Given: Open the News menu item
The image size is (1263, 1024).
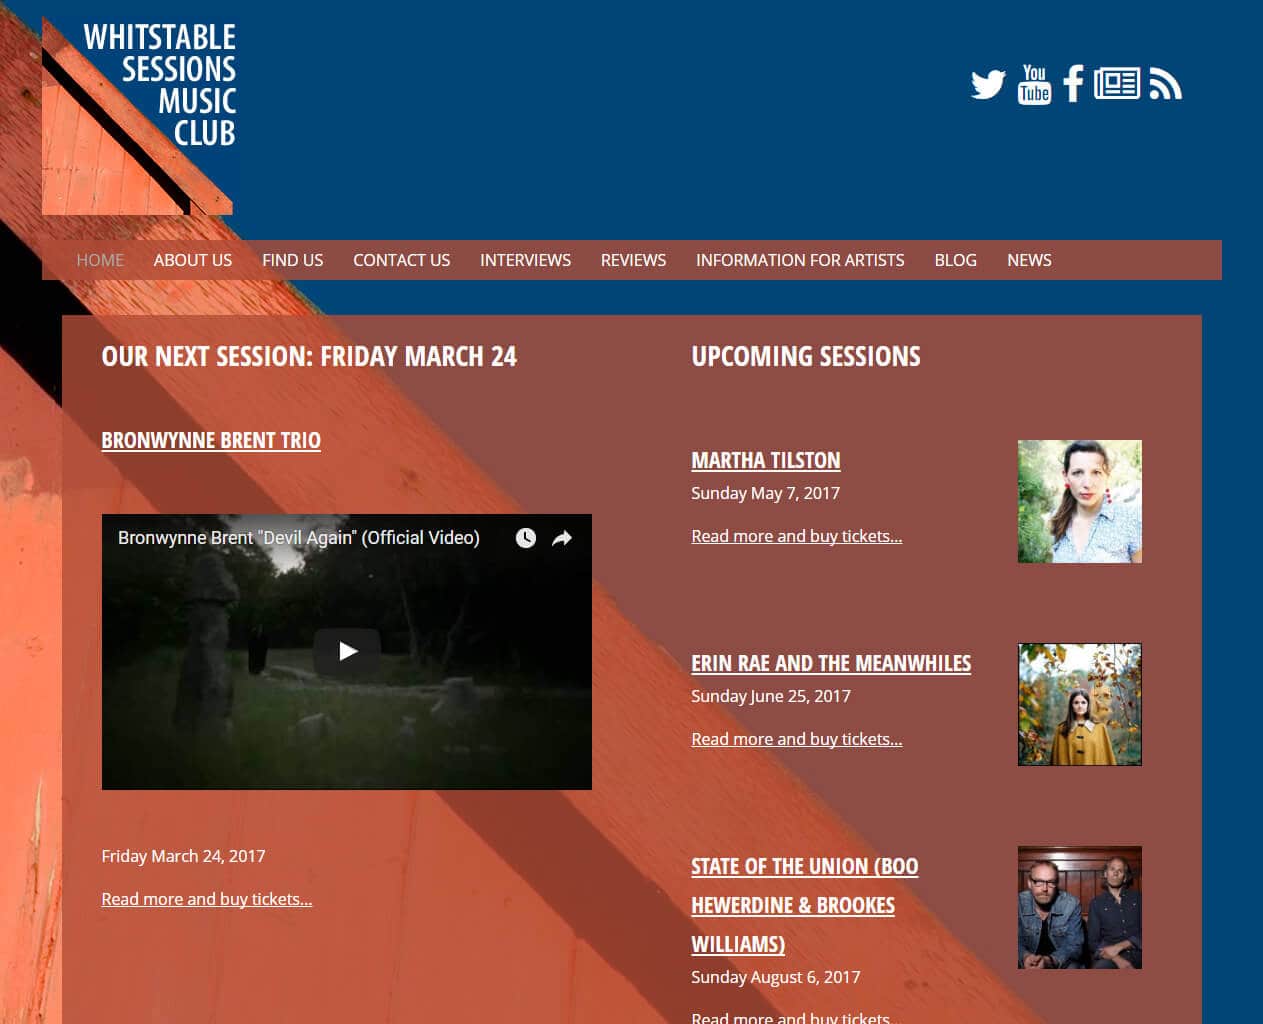Looking at the screenshot, I should [1029, 260].
